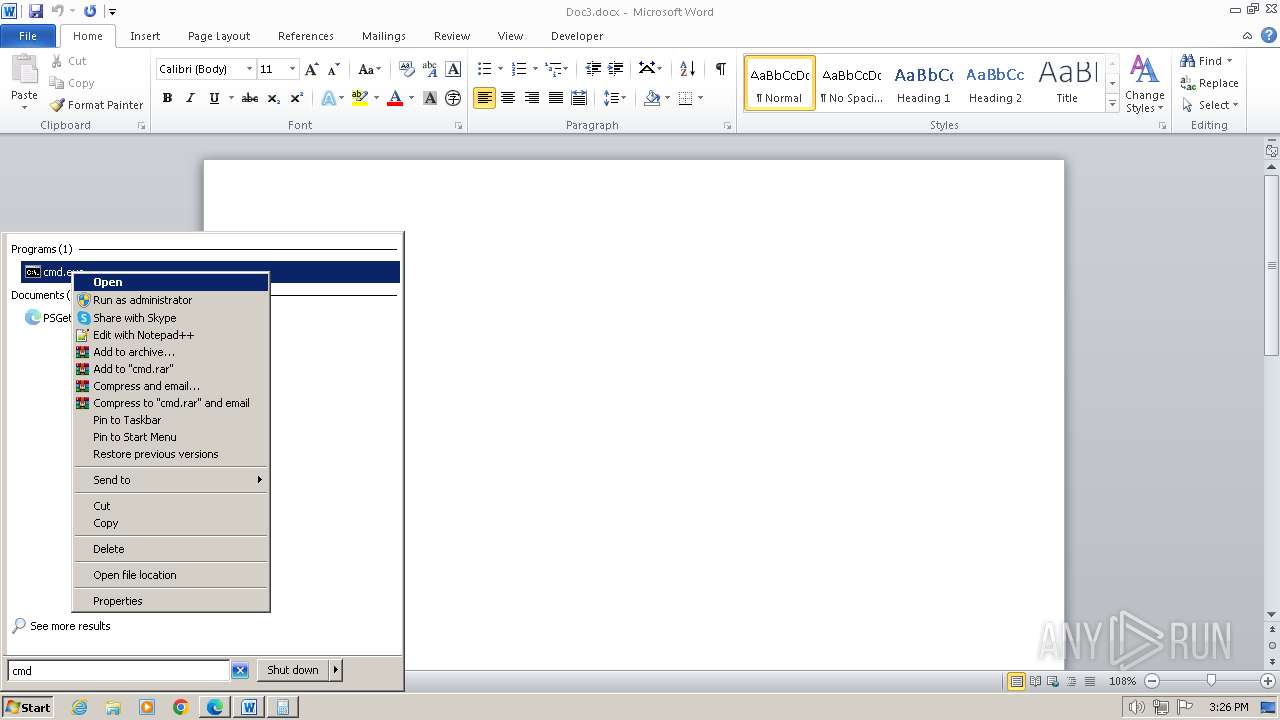Click Character Shading icon
Screen dimensions: 1280x720
[430, 98]
